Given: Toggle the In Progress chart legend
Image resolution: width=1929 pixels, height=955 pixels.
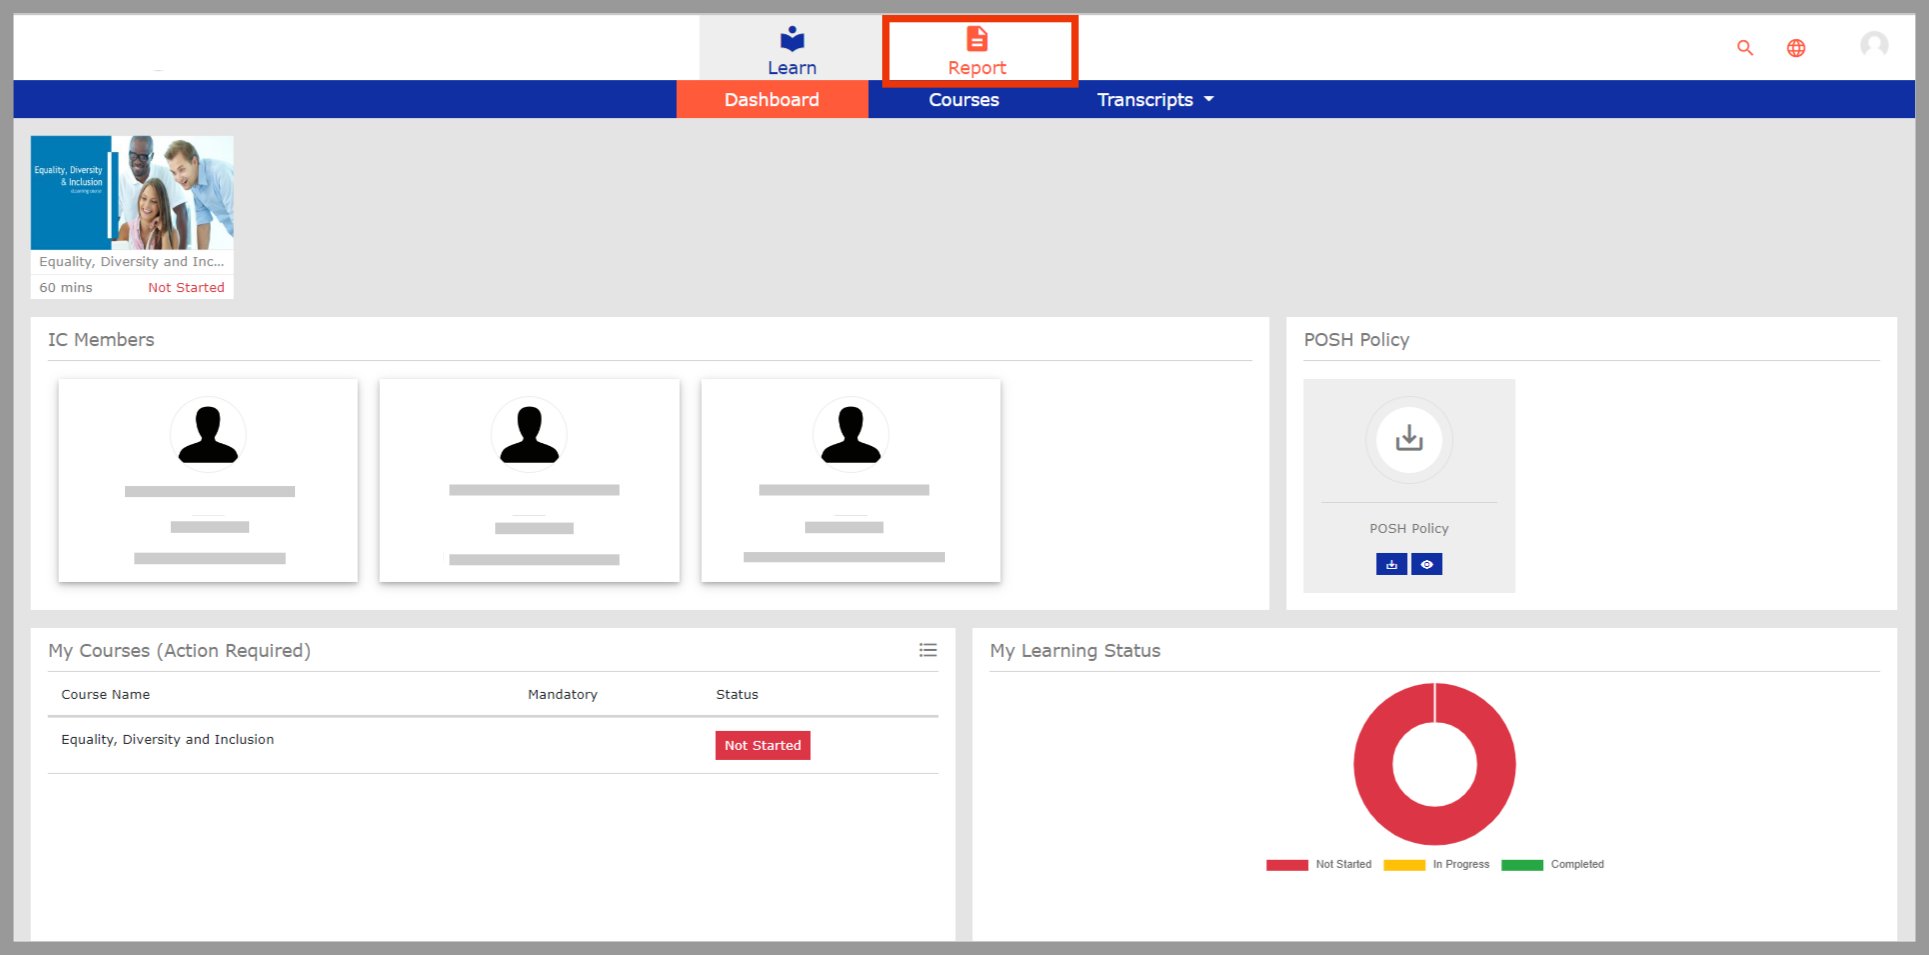Looking at the screenshot, I should (1436, 865).
